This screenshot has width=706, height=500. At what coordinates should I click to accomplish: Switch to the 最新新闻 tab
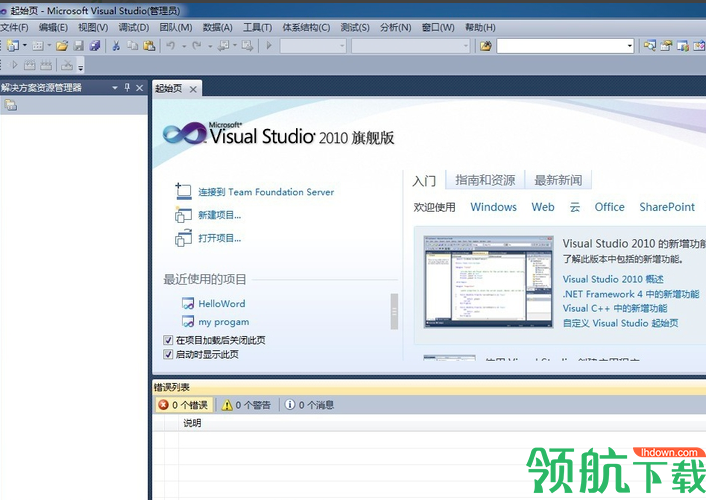[558, 180]
